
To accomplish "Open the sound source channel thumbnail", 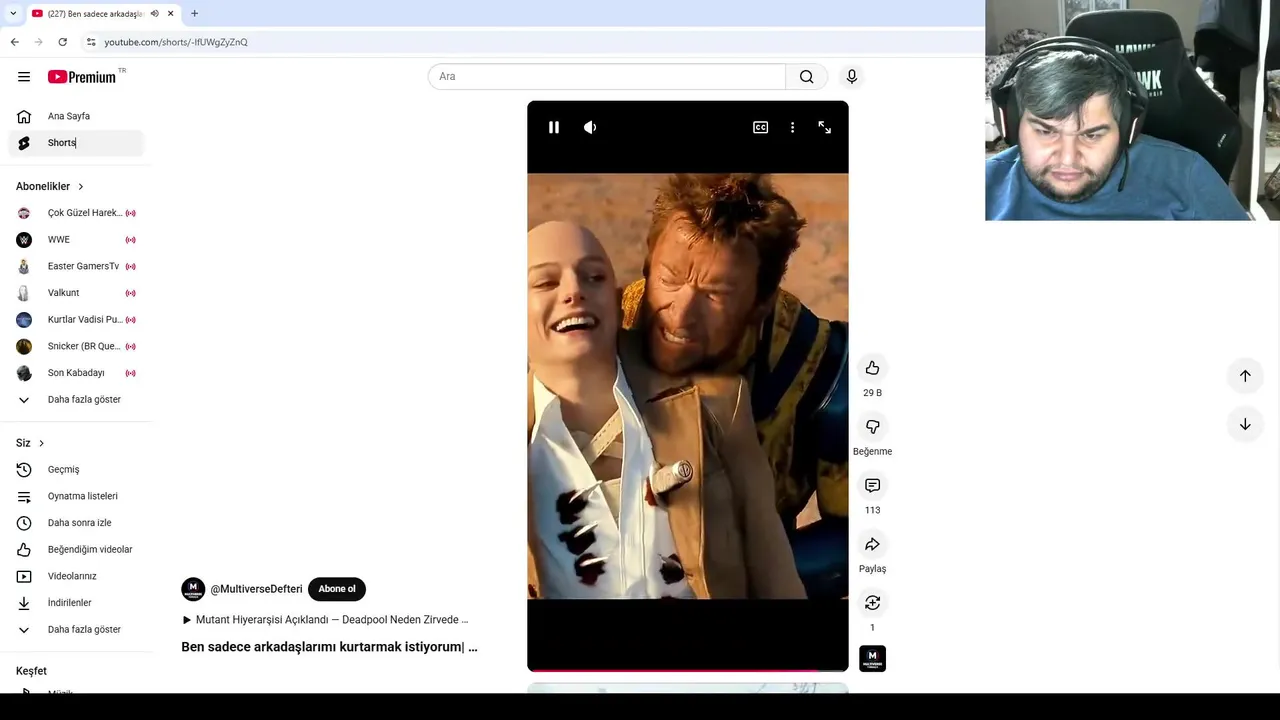I will tap(872, 659).
